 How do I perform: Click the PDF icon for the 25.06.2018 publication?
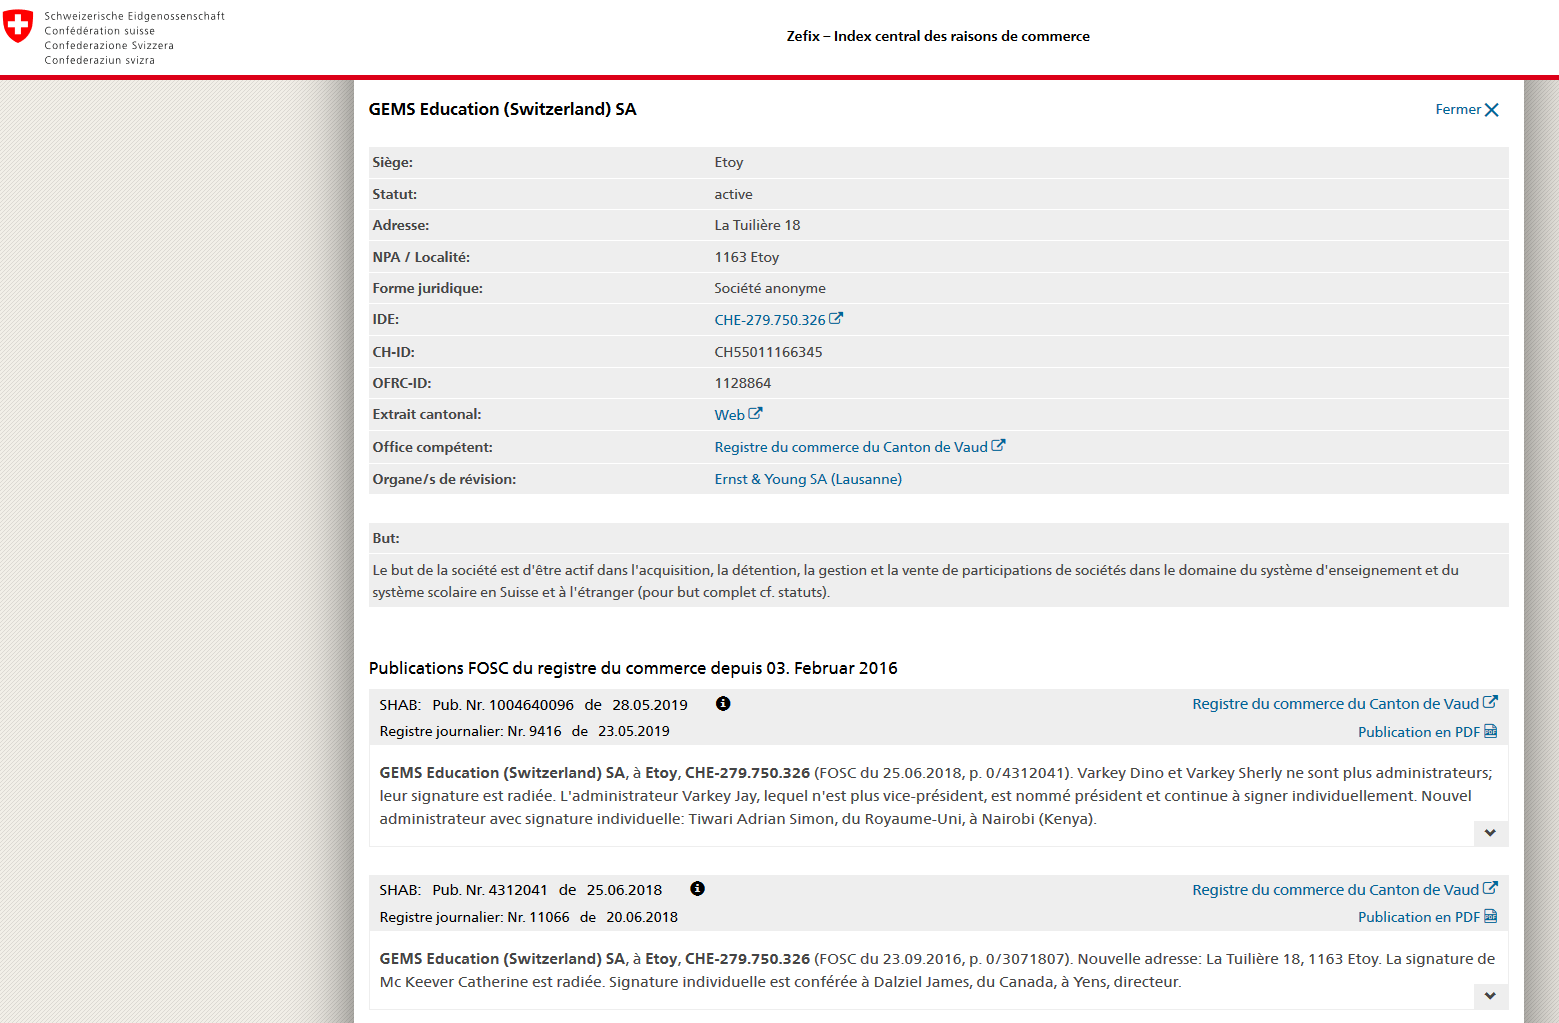[1490, 917]
